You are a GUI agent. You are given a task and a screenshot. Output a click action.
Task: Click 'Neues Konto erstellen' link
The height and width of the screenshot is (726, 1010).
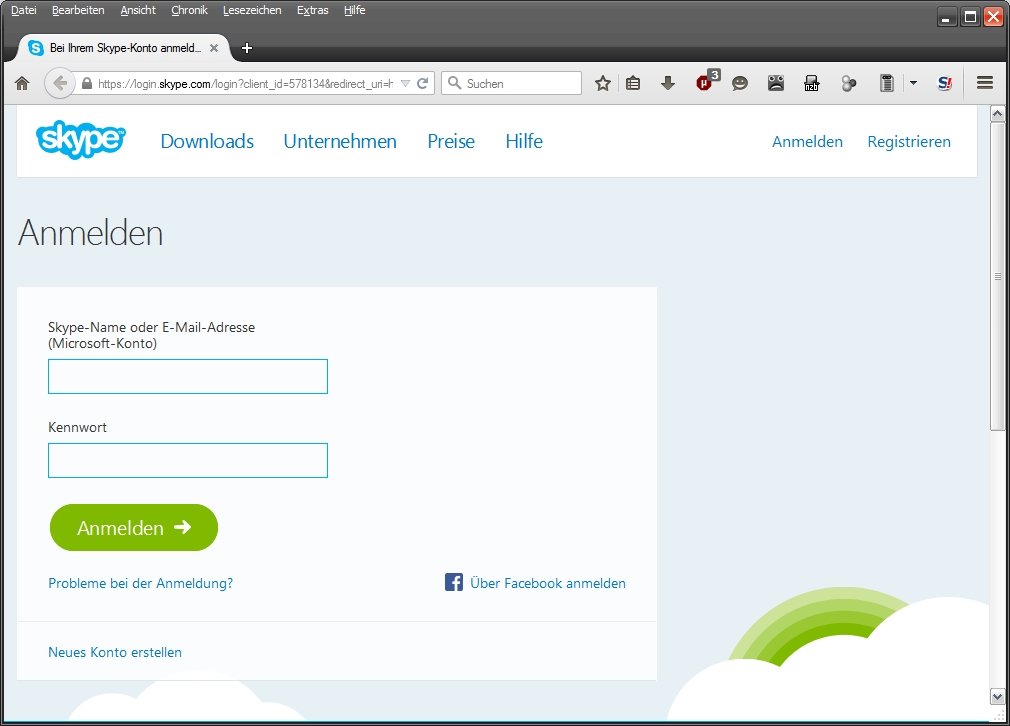[x=115, y=652]
